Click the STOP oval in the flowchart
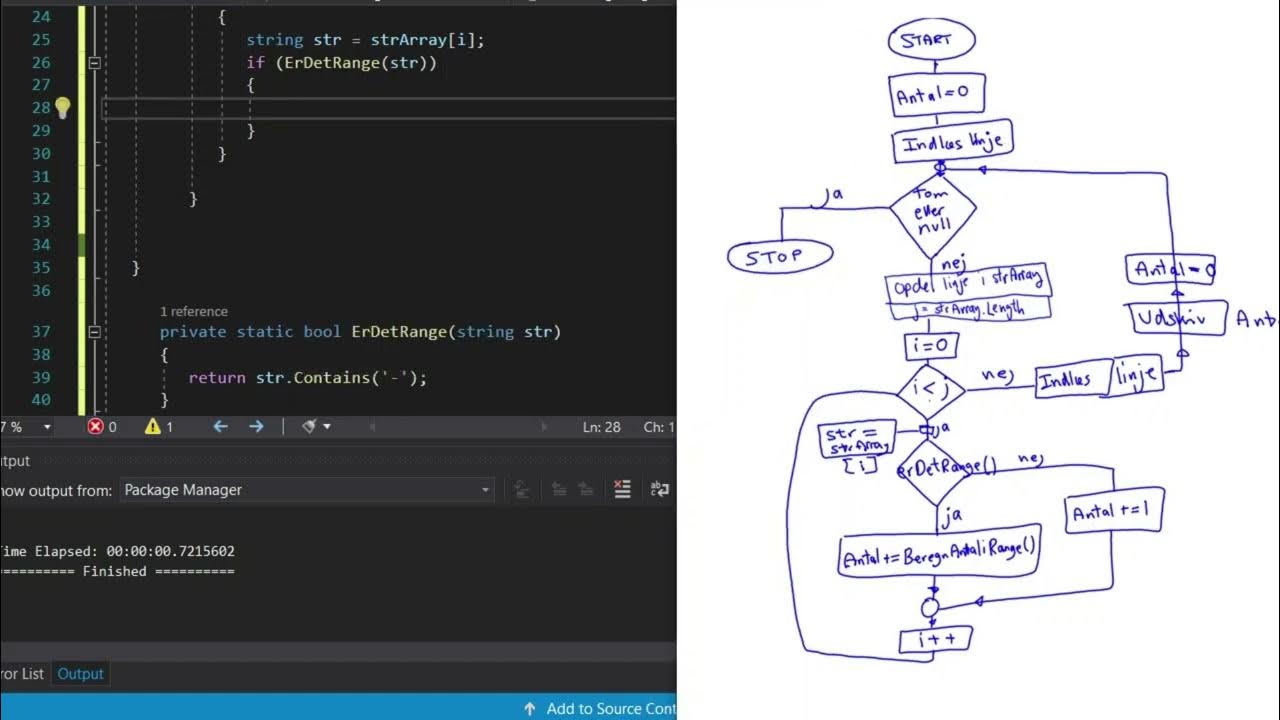This screenshot has height=720, width=1280. [780, 257]
